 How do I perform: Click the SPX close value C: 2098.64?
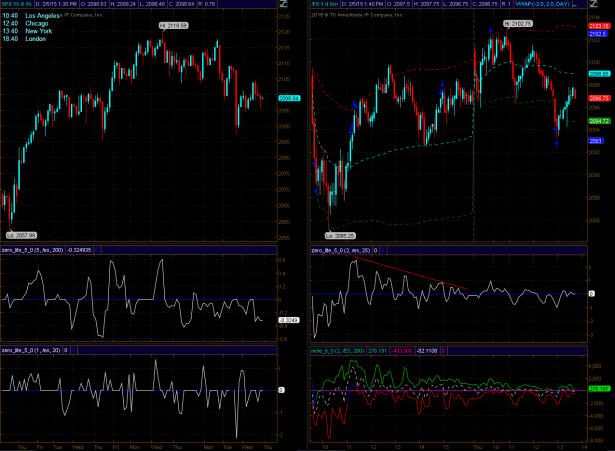pyautogui.click(x=182, y=4)
